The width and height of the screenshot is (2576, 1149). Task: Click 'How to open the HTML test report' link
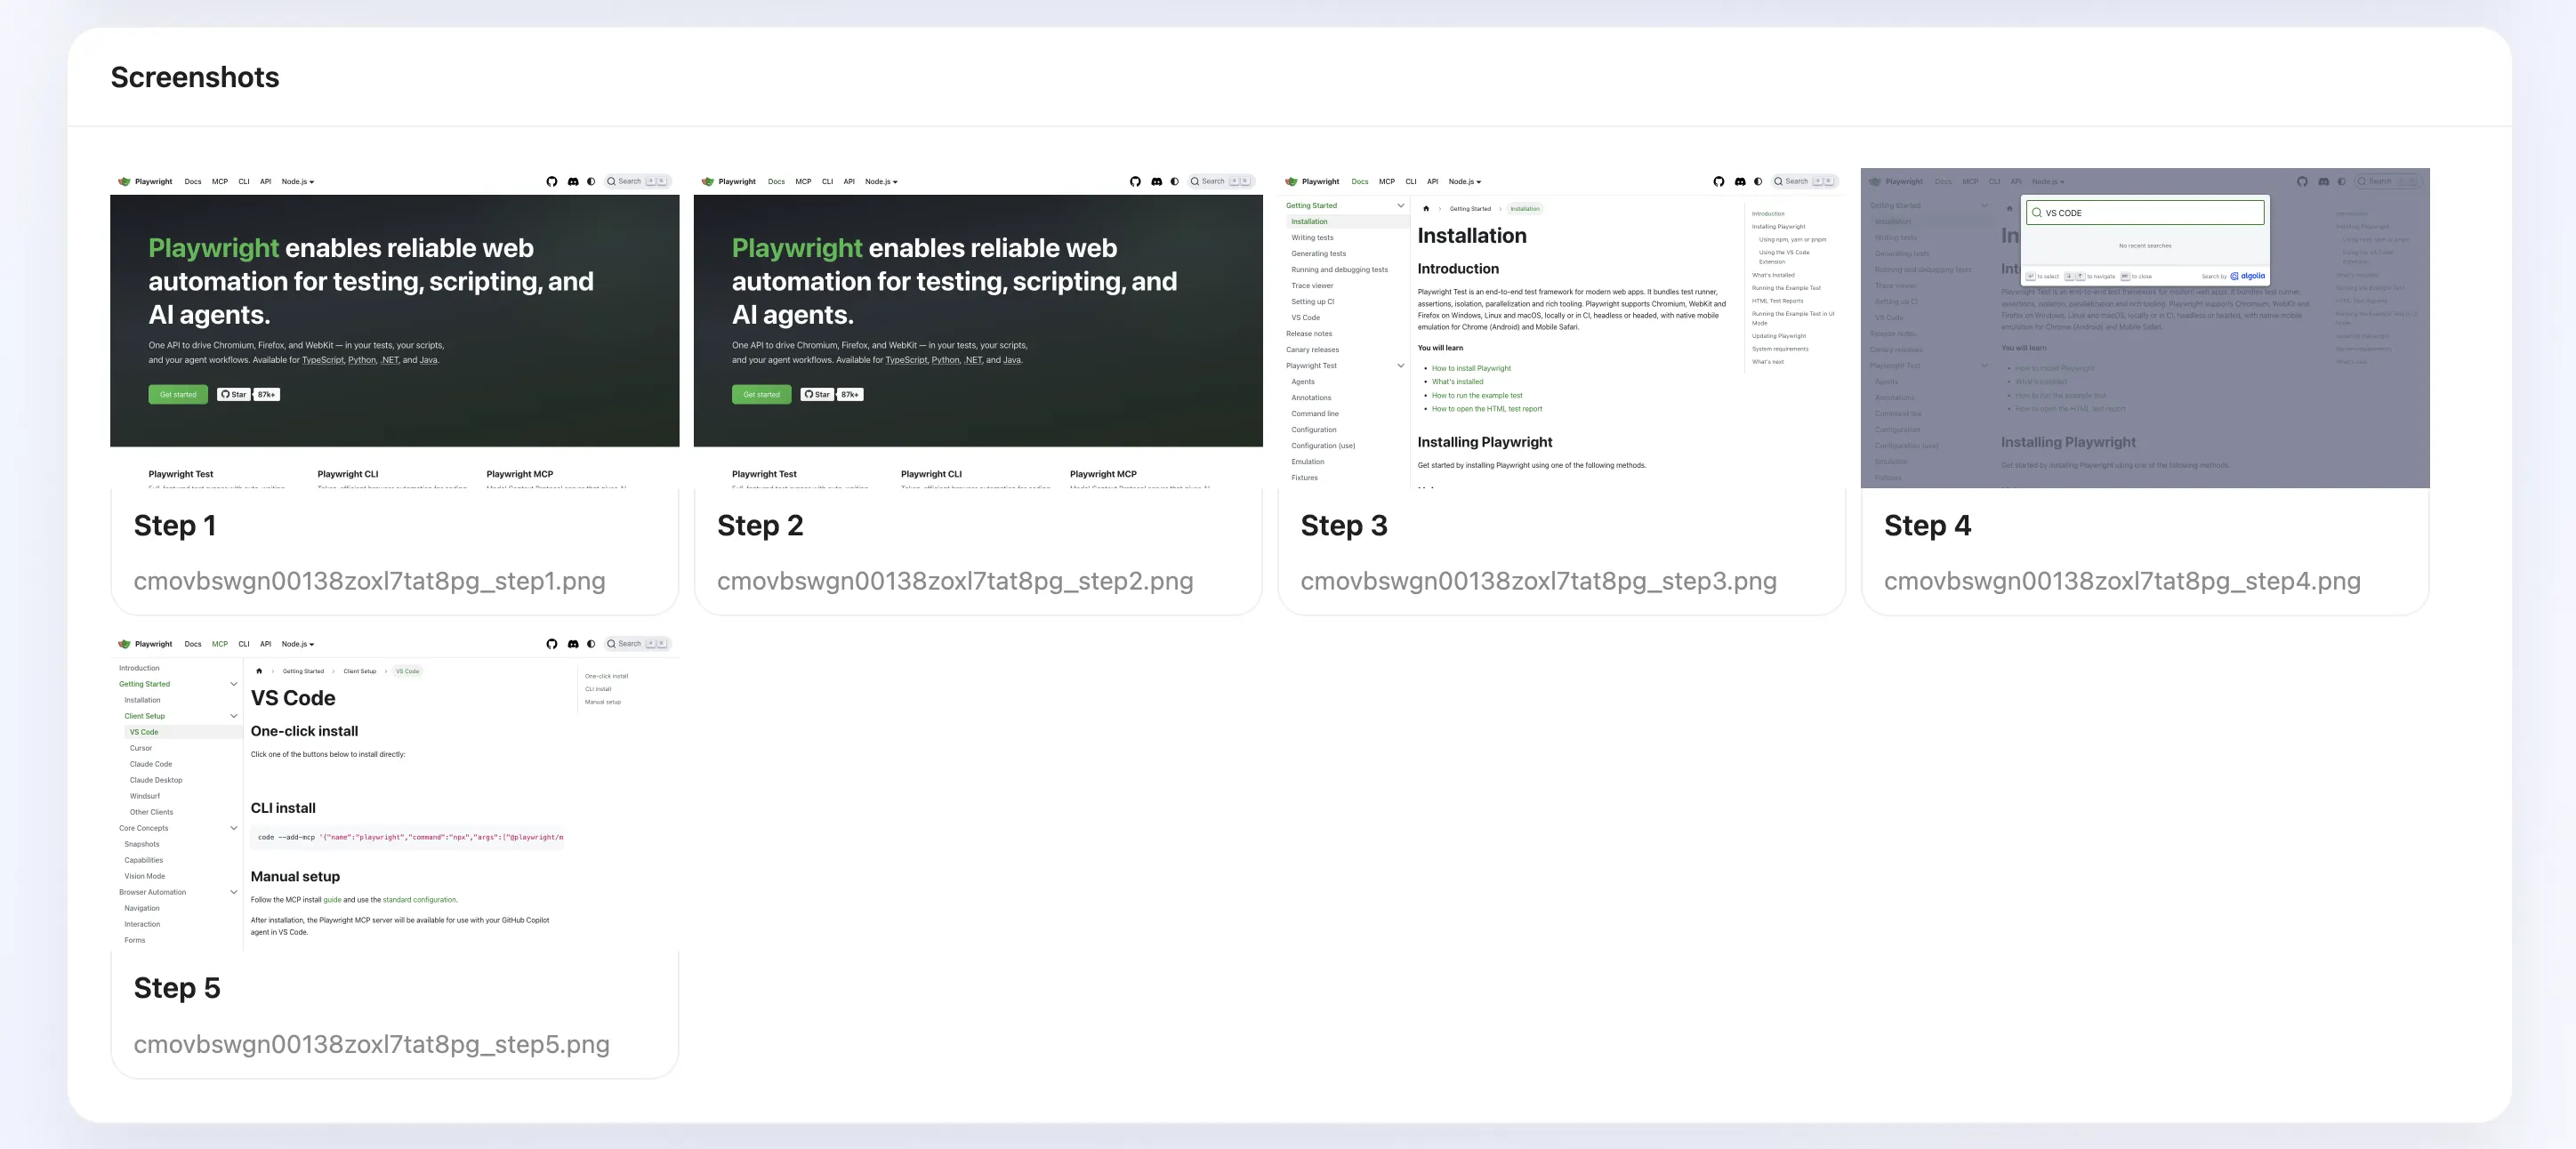[x=1487, y=409]
